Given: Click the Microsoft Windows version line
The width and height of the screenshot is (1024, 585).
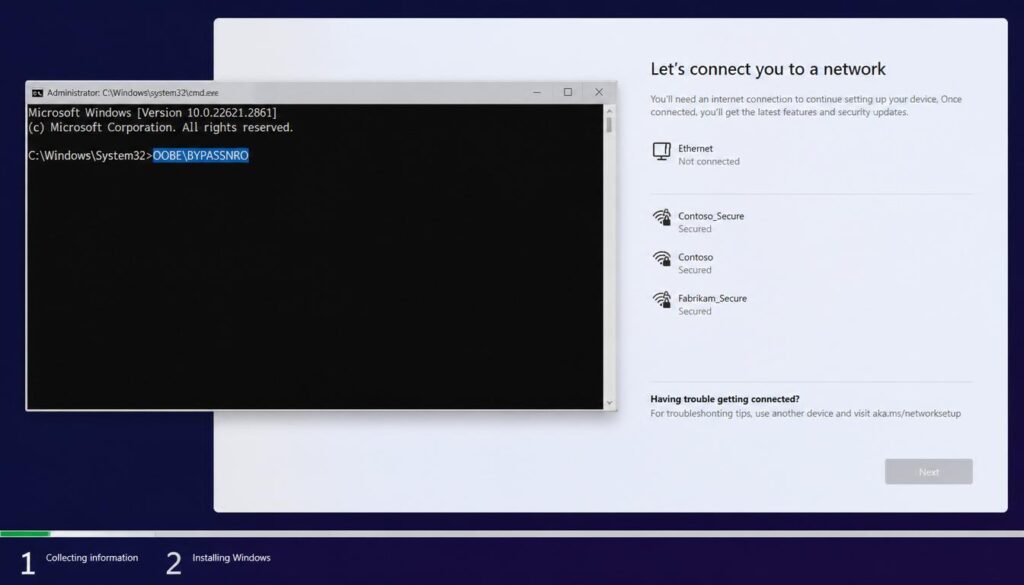Looking at the screenshot, I should 152,113.
